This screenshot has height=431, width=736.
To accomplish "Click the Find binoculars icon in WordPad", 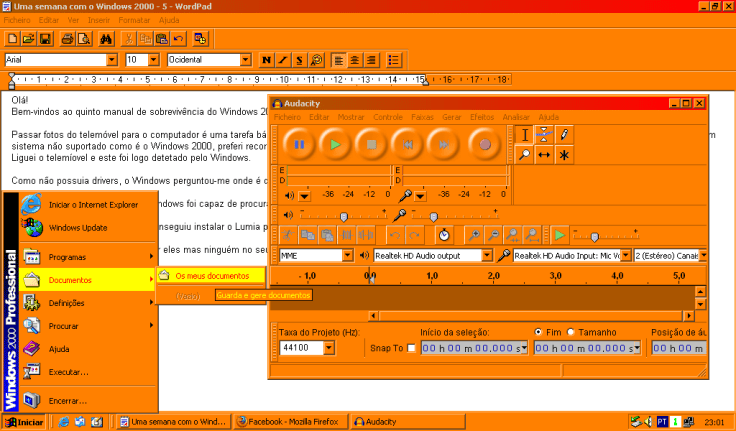I will point(107,39).
